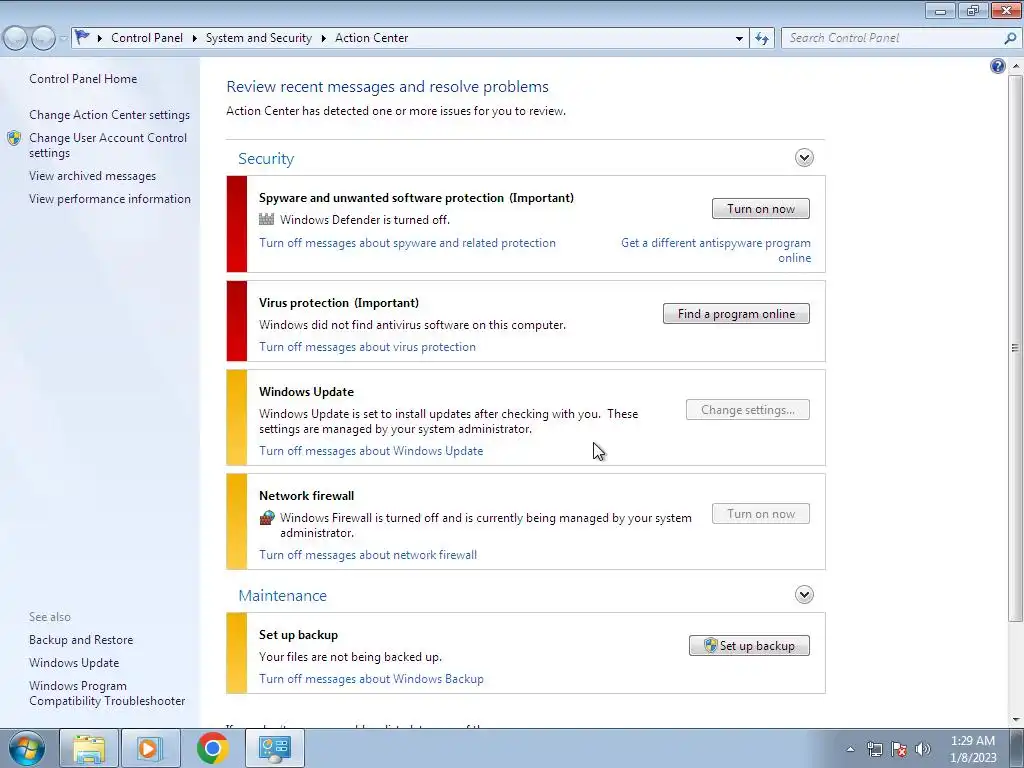
Task: Click the scrollbar up arrow
Action: (x=1015, y=66)
